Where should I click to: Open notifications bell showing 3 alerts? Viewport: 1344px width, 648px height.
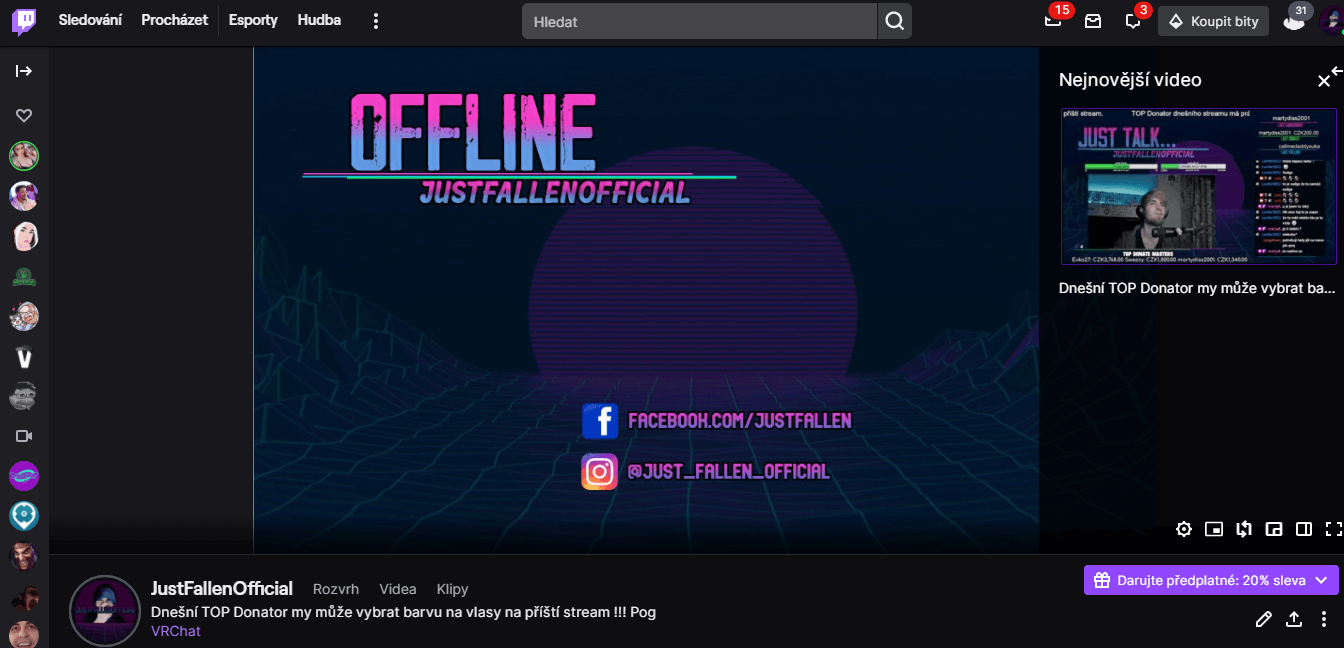tap(1131, 21)
